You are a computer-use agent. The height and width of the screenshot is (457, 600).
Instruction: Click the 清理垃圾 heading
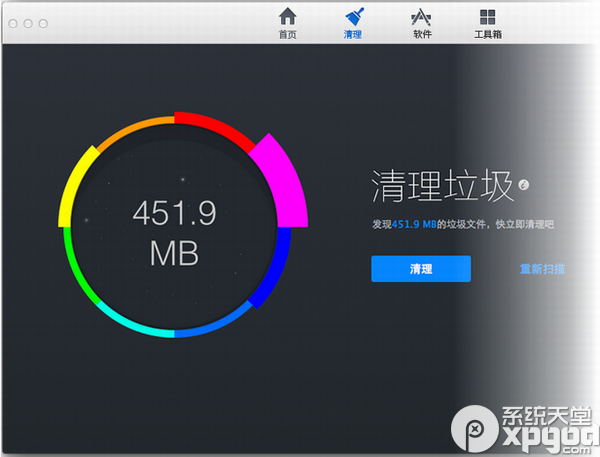tap(442, 186)
